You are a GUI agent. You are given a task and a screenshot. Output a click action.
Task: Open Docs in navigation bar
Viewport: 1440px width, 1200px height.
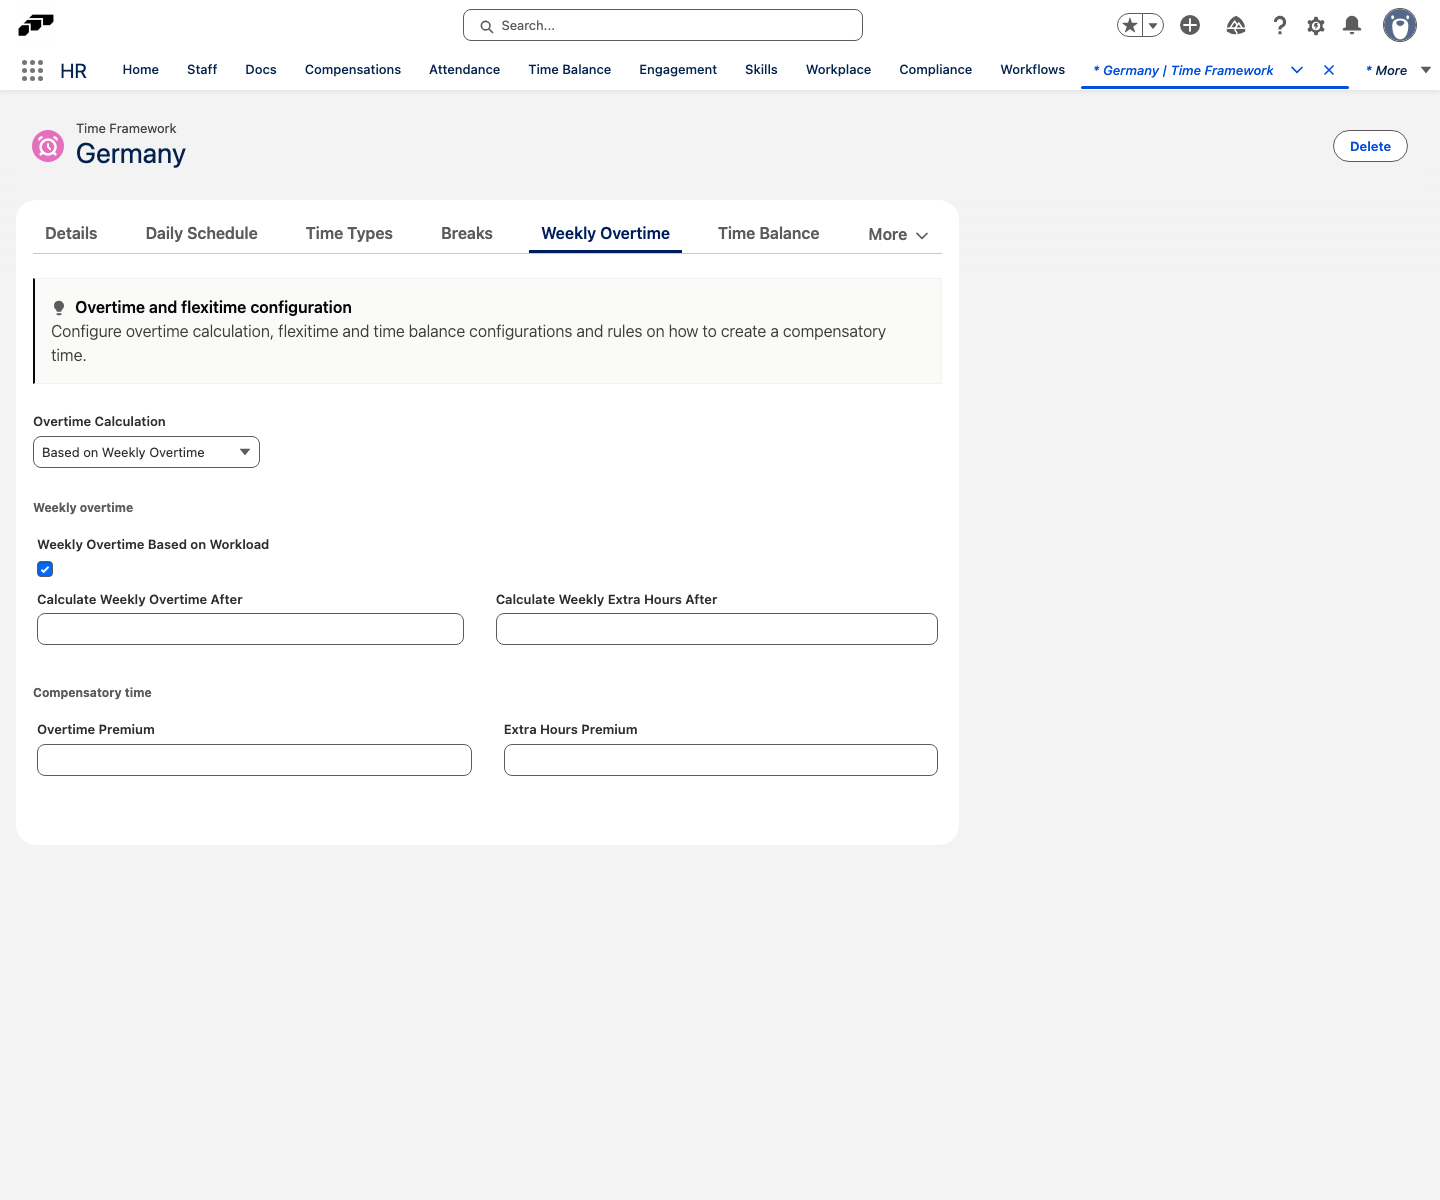click(x=261, y=70)
